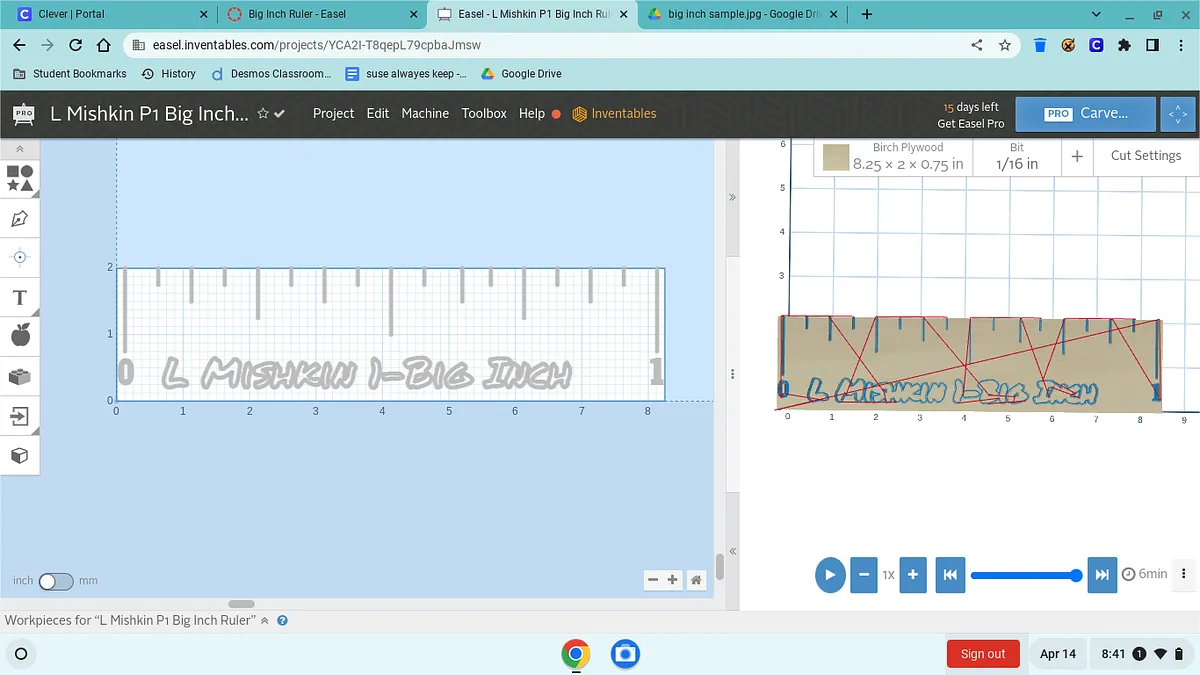Open the Birch Plywood material dropdown
This screenshot has height=675, width=1200.
[894, 157]
